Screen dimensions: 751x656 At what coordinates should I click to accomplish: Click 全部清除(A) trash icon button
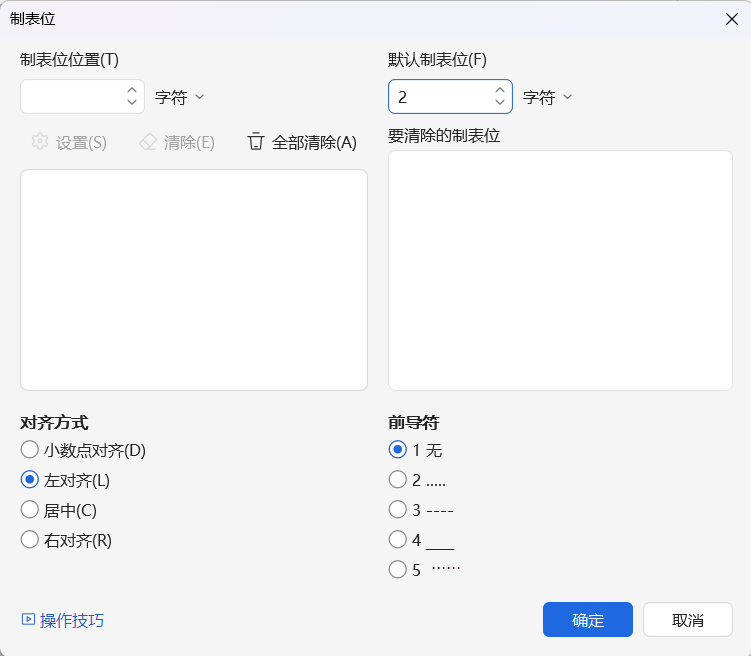click(302, 142)
